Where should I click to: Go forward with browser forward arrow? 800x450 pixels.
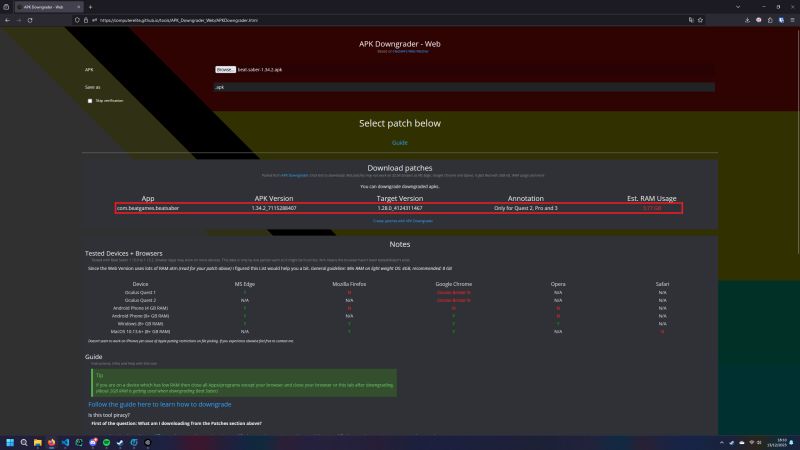click(x=19, y=20)
